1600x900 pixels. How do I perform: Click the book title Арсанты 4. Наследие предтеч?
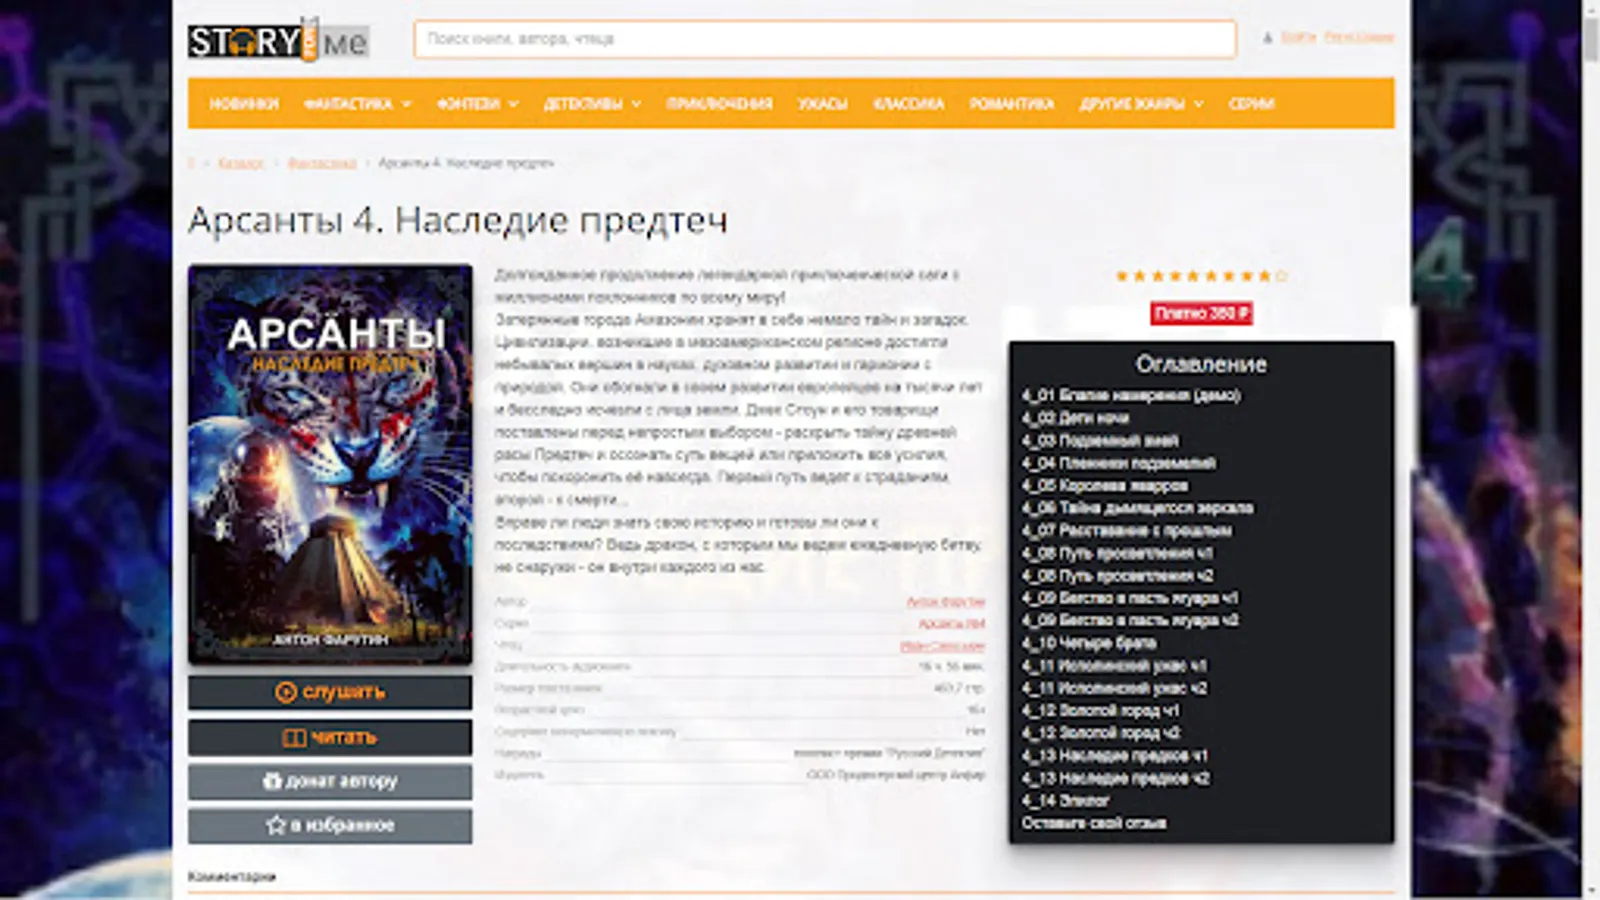click(x=458, y=220)
